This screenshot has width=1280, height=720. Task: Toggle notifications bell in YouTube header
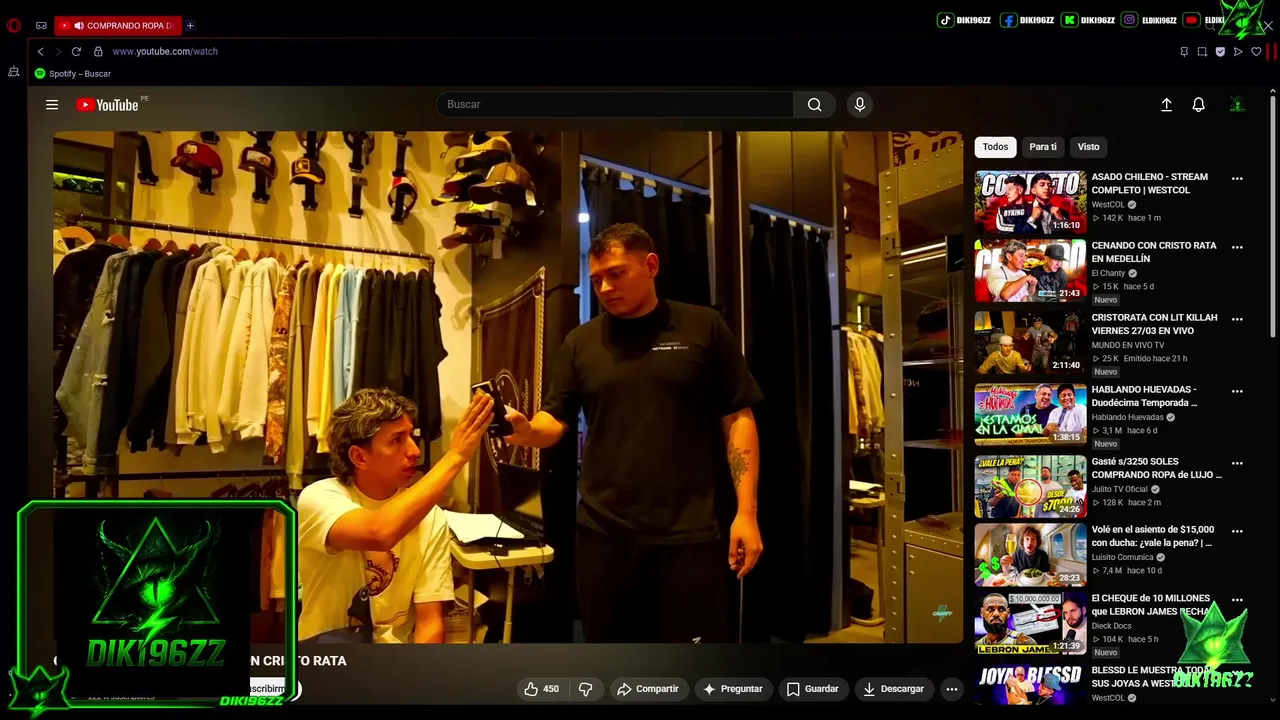pos(1198,105)
